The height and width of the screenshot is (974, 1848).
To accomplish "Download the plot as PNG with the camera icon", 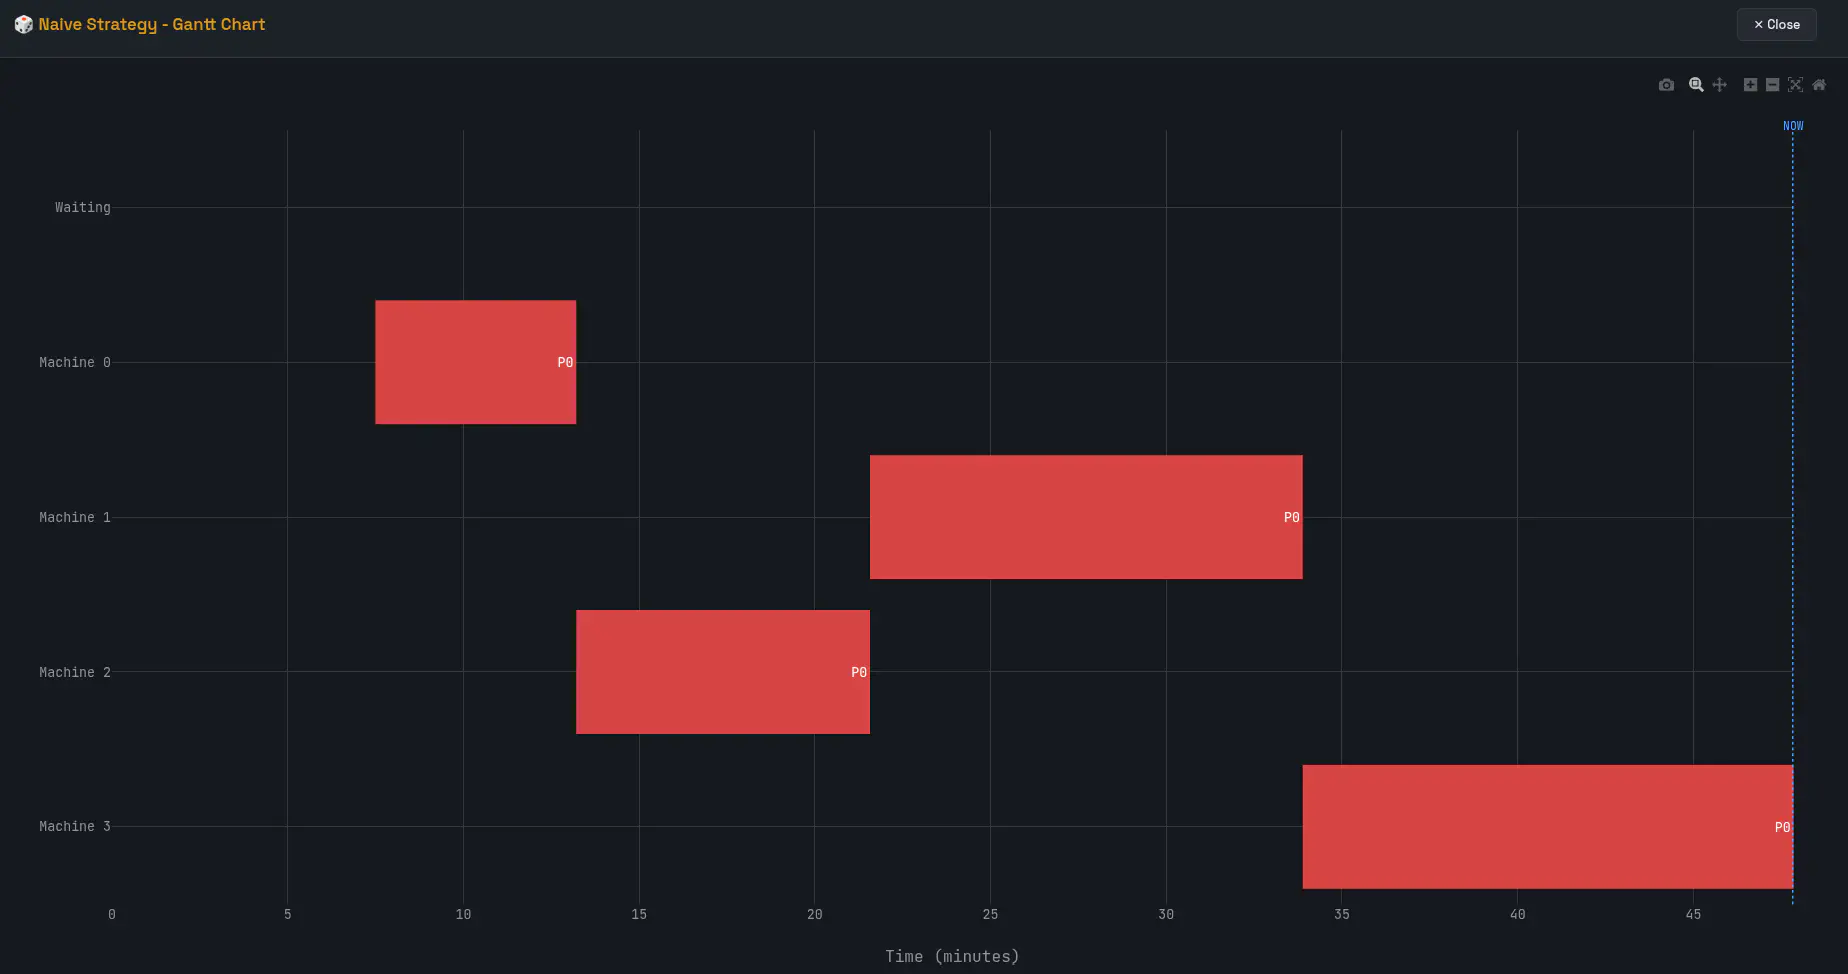I will pyautogui.click(x=1666, y=85).
